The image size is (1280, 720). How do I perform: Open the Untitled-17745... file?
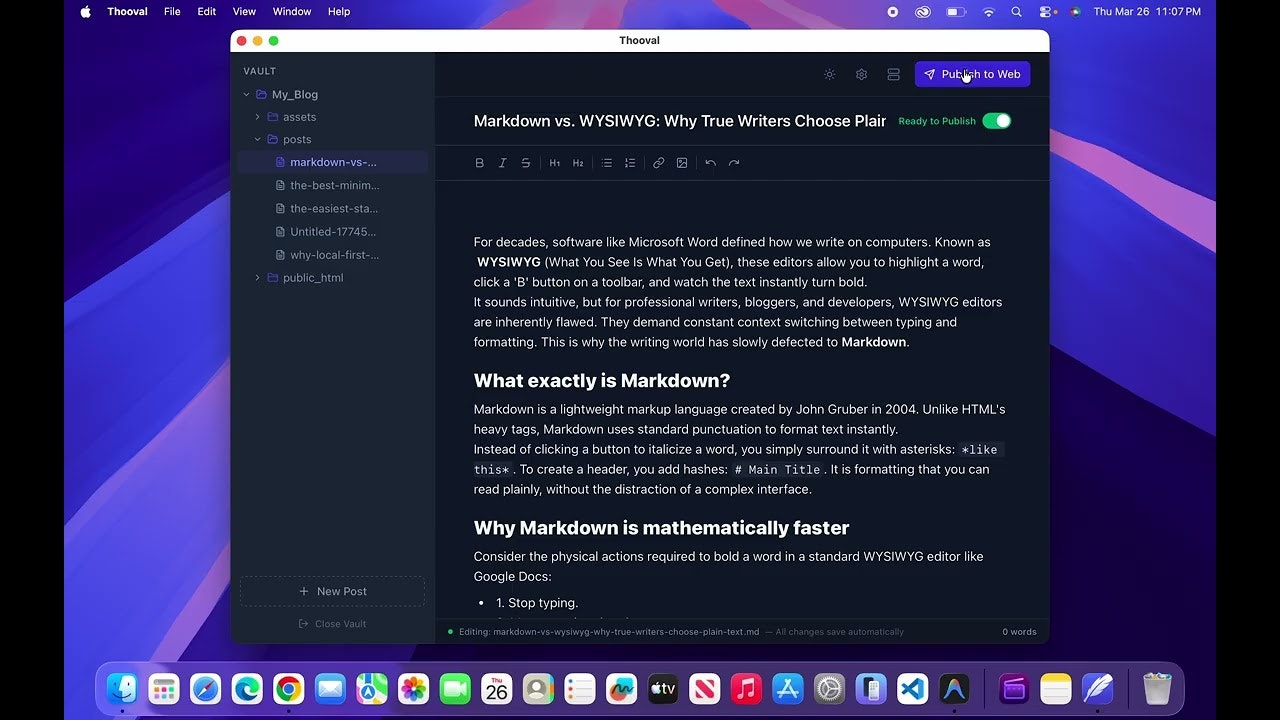click(333, 232)
